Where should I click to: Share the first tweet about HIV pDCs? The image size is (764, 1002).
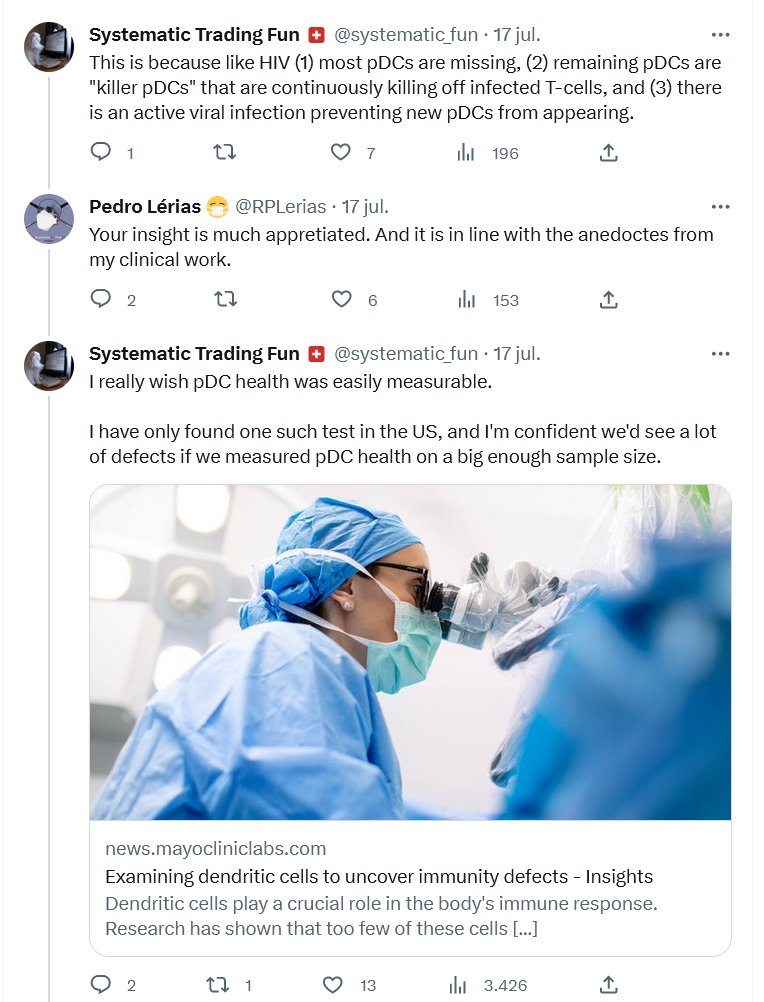[x=608, y=152]
